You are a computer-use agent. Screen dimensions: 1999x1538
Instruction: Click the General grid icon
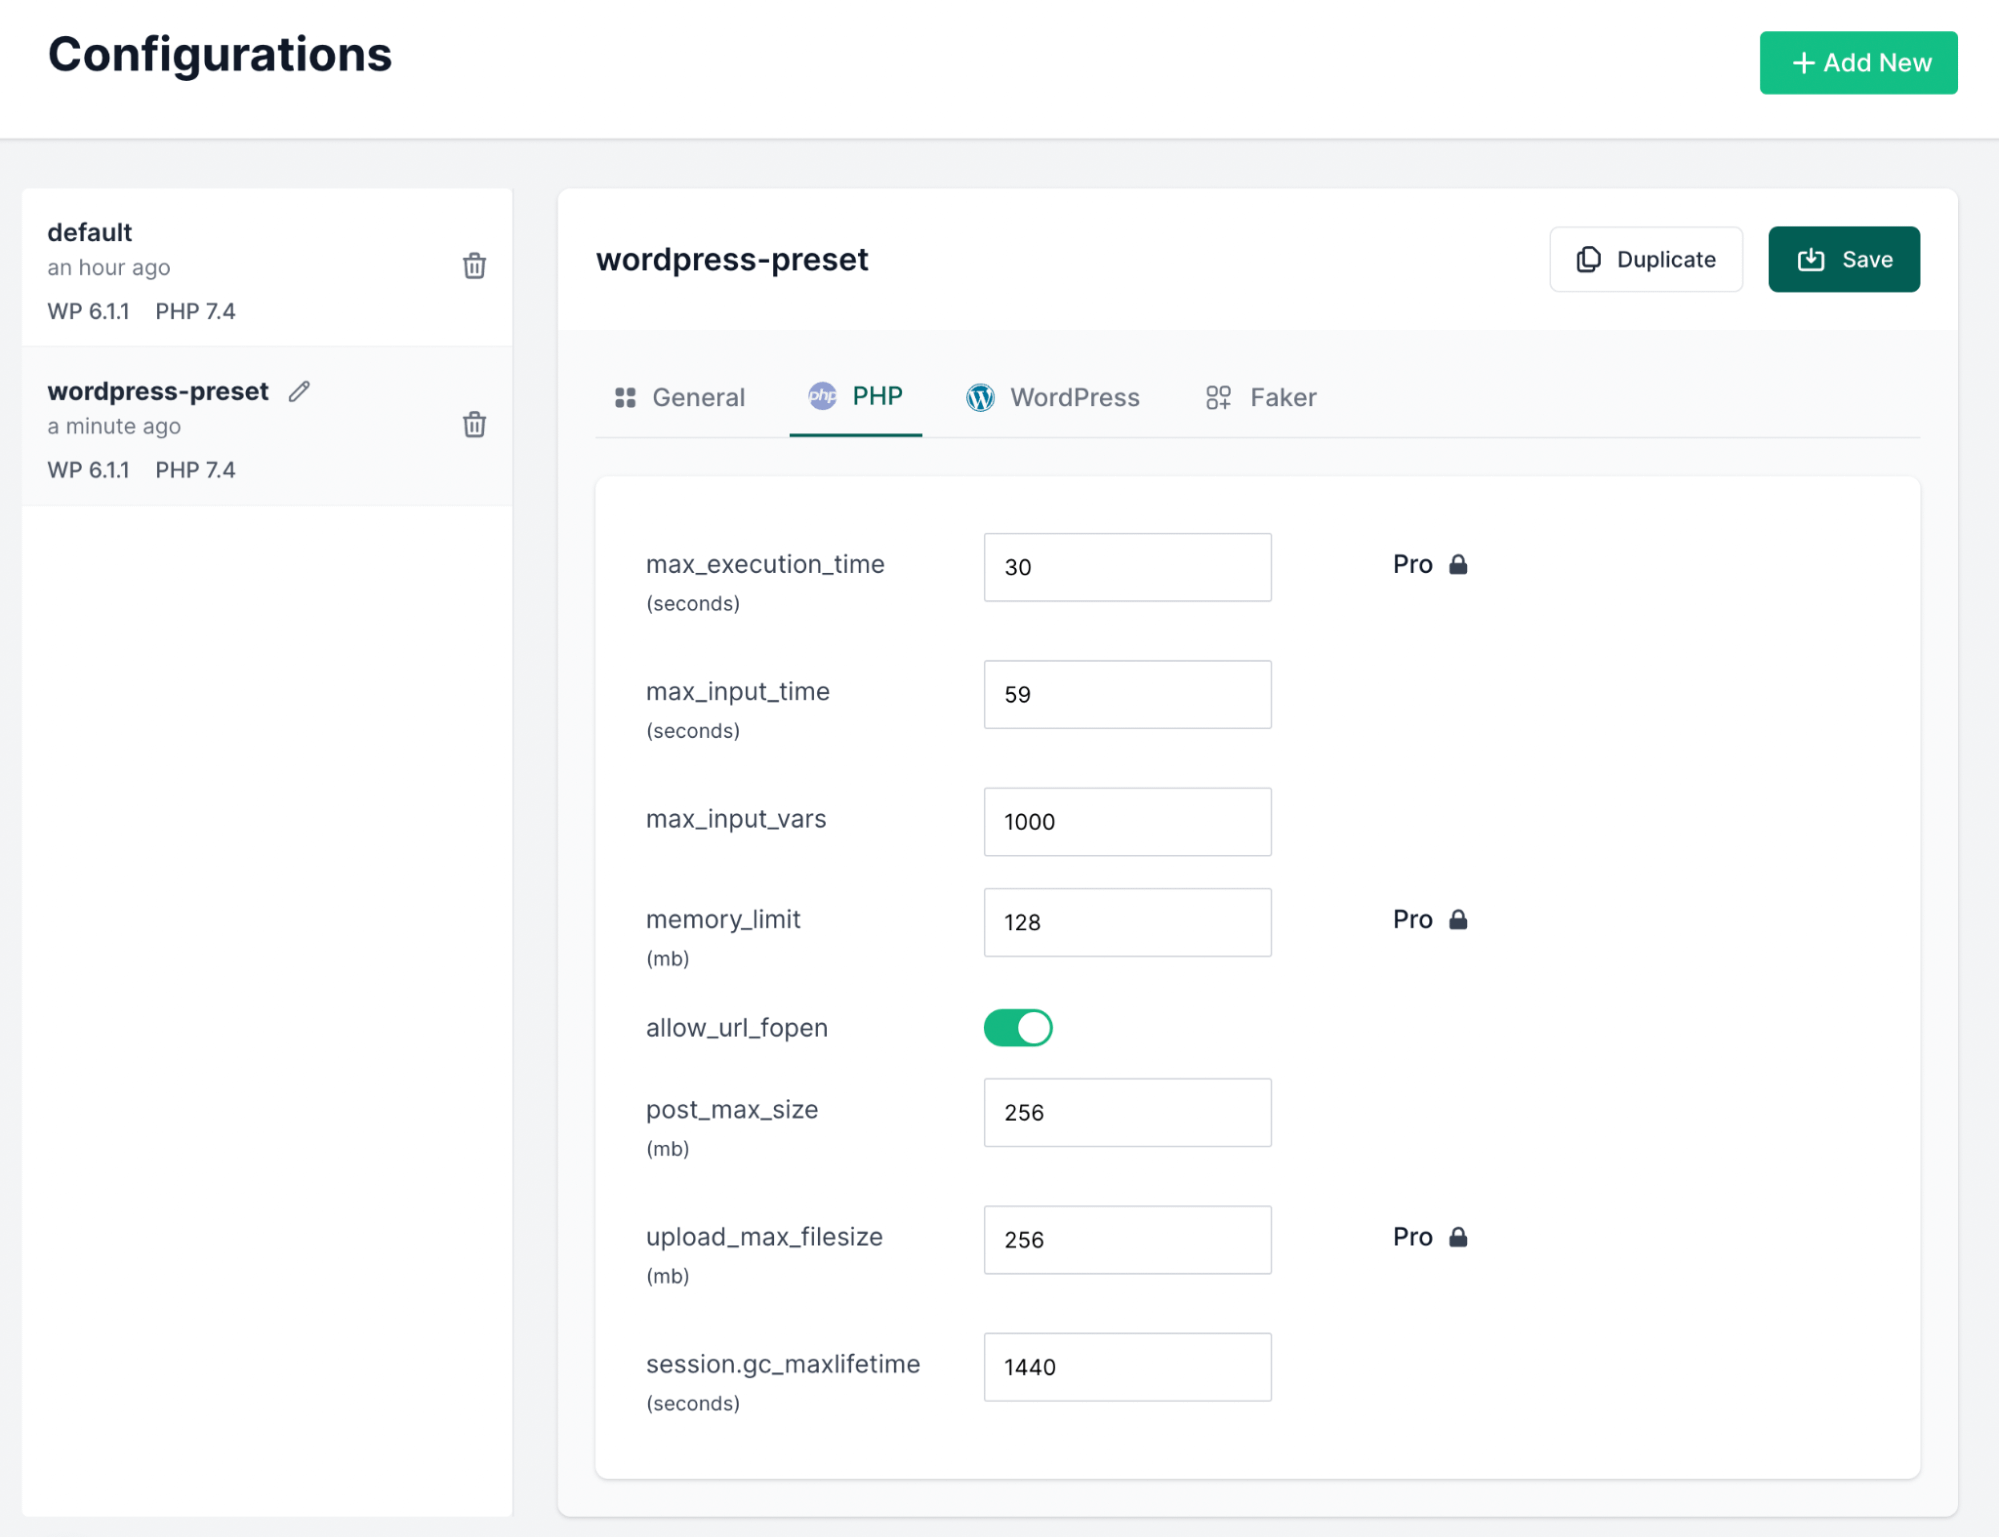[625, 397]
